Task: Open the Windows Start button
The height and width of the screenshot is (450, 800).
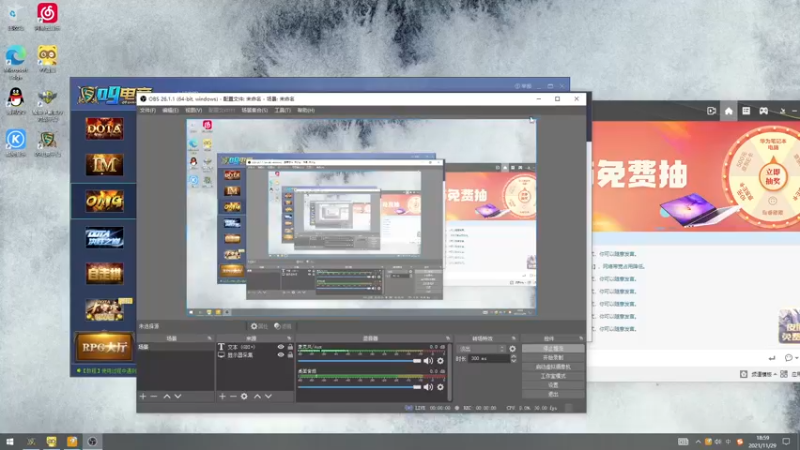Action: 10,442
